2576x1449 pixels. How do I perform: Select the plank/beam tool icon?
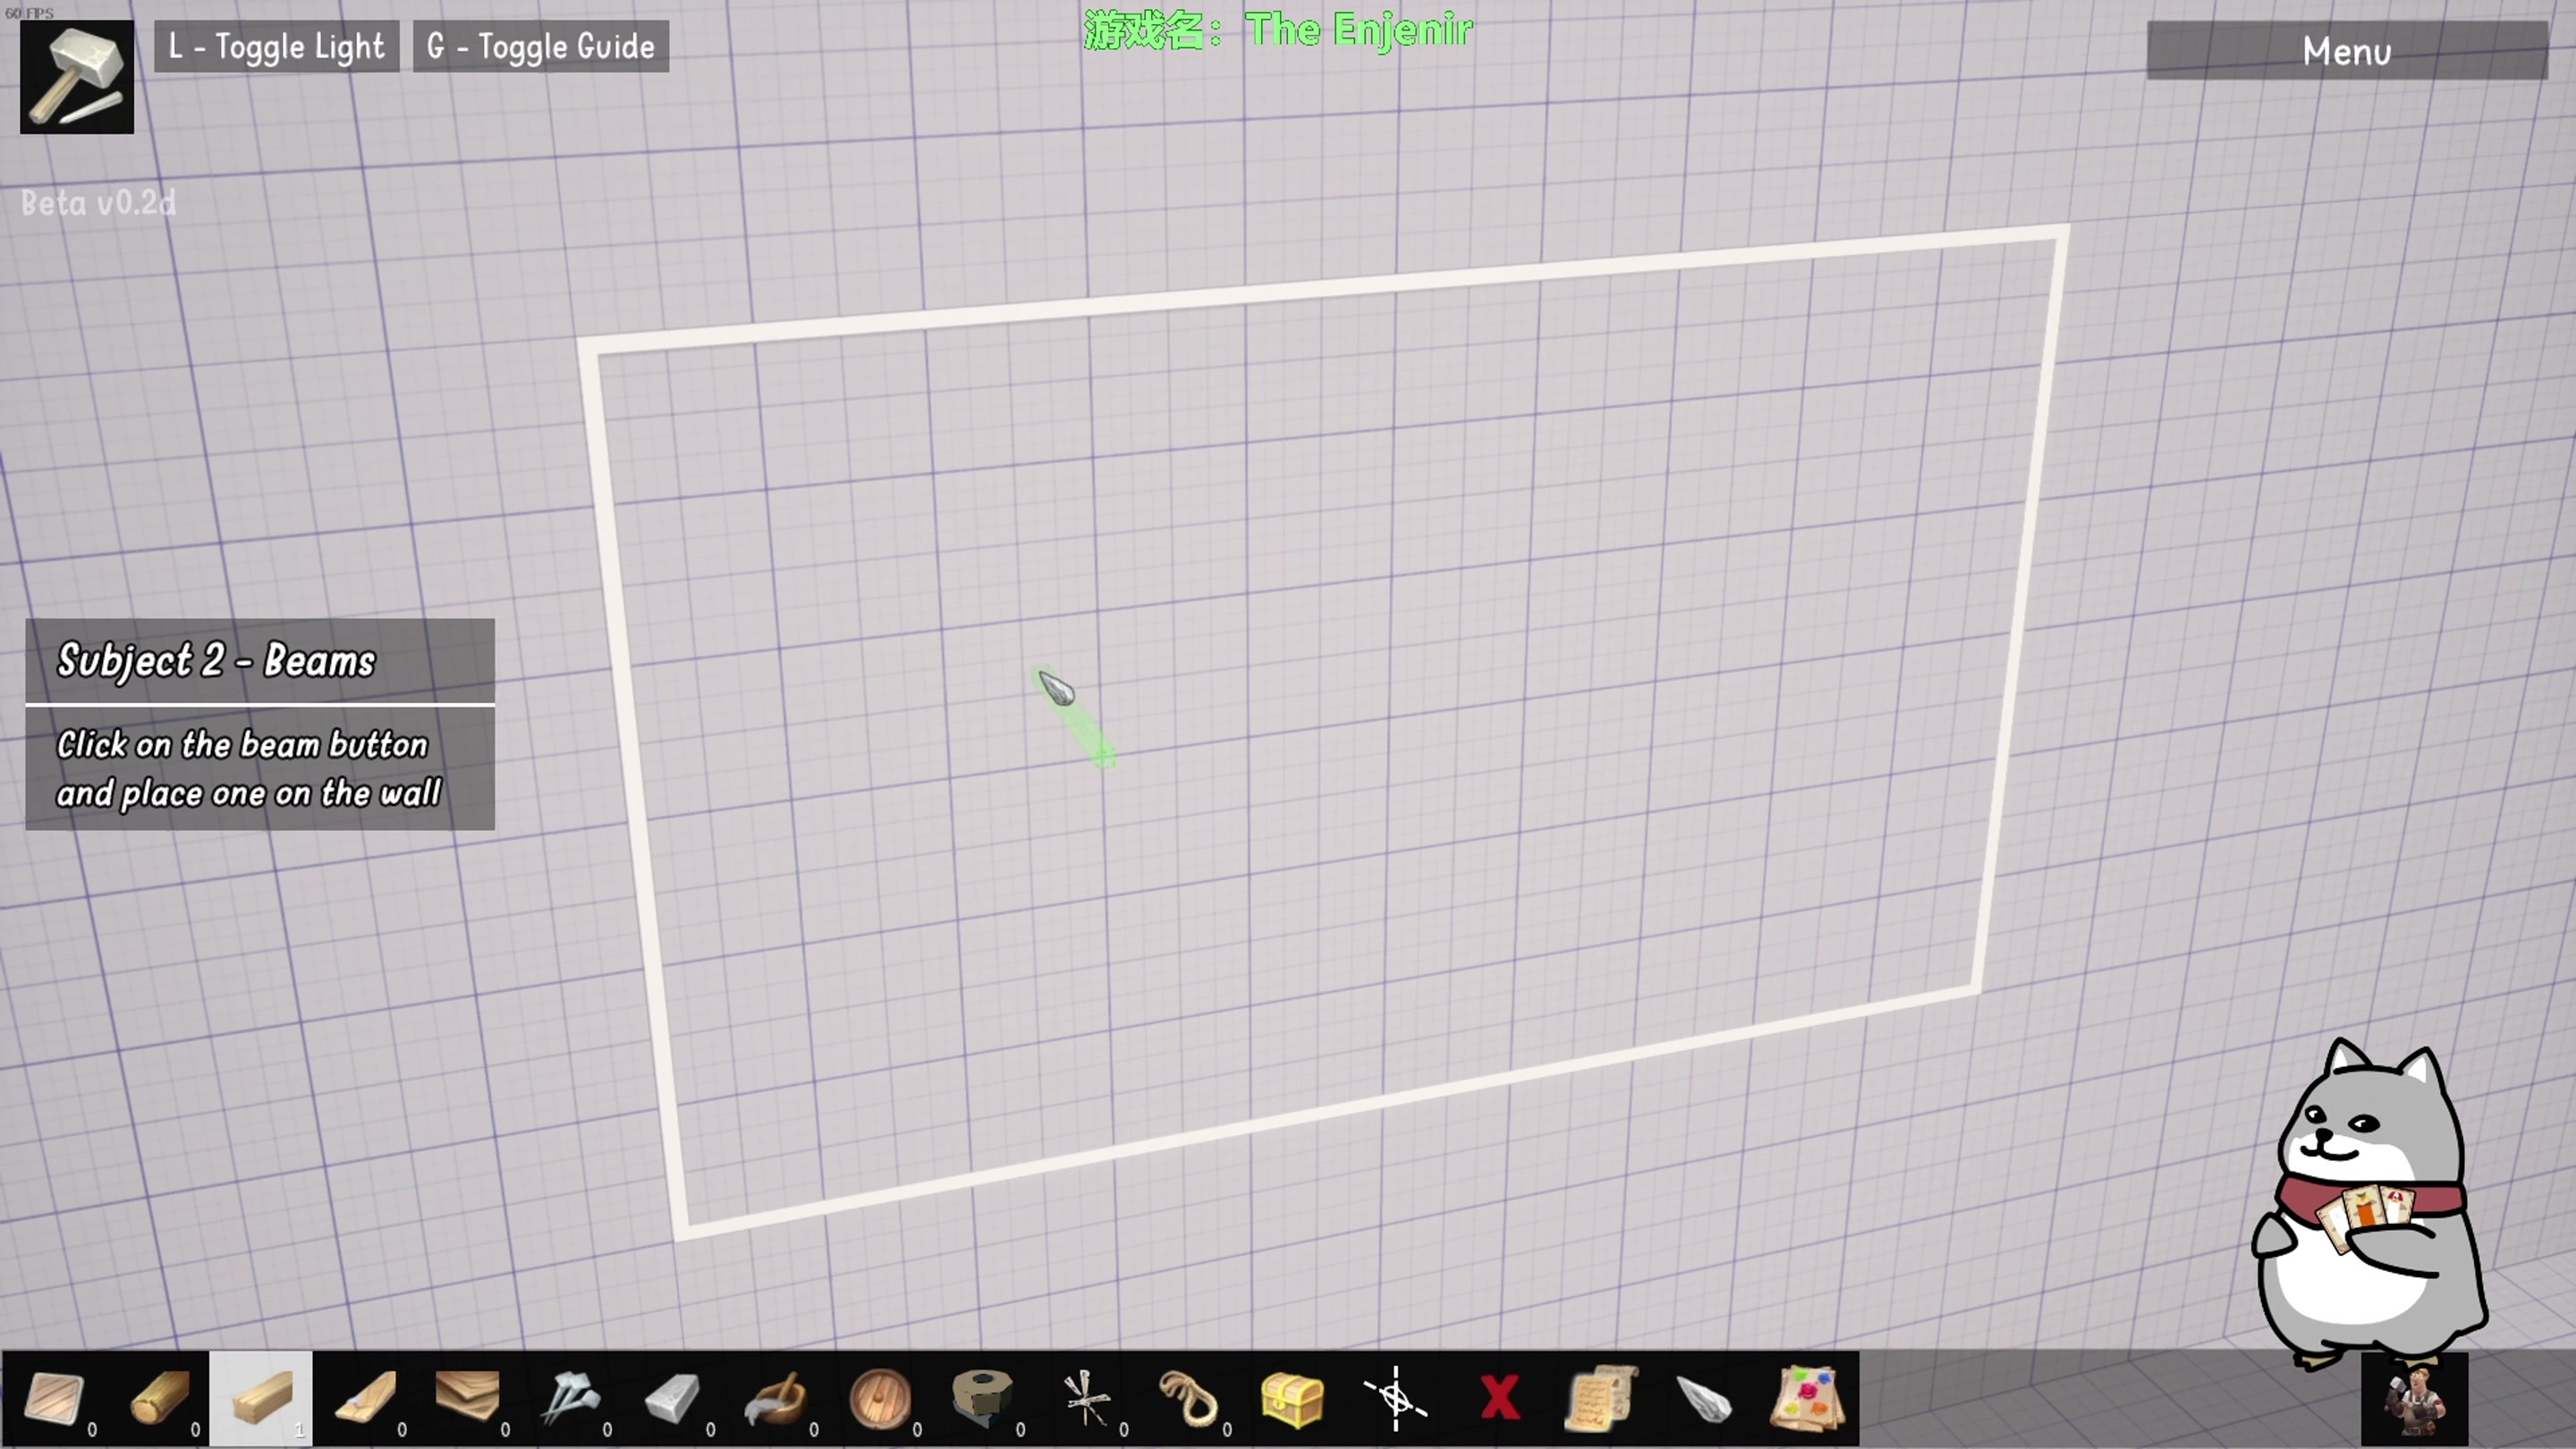click(260, 1398)
